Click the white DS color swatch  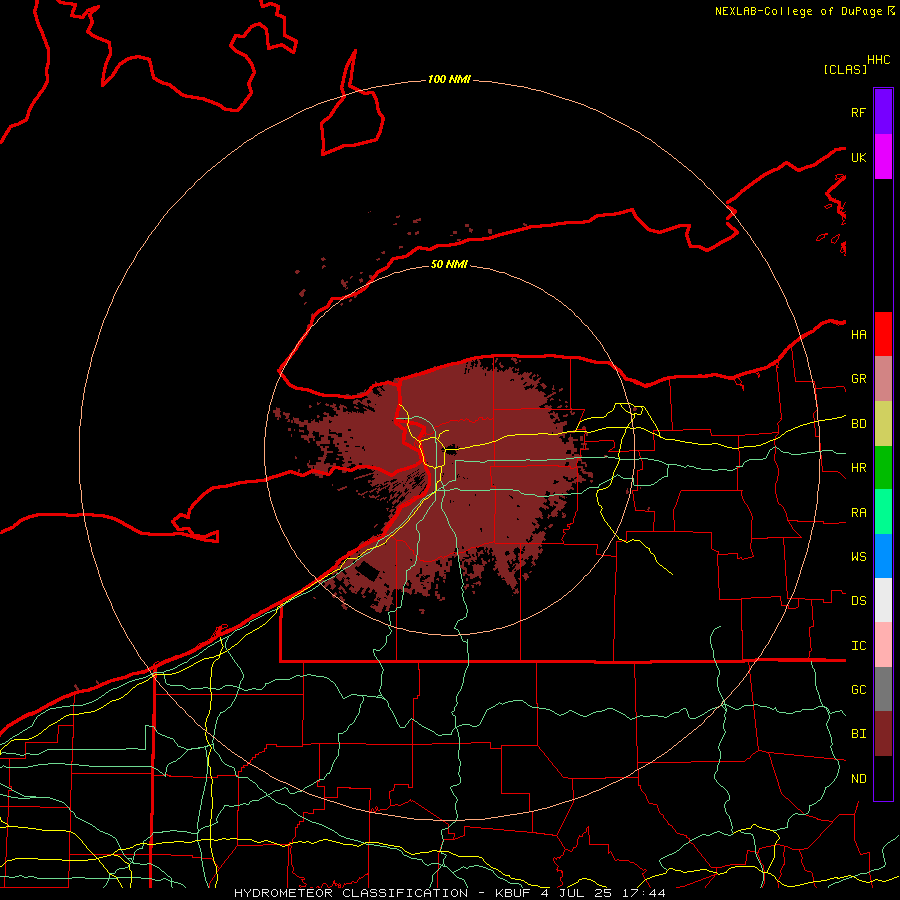pyautogui.click(x=883, y=600)
